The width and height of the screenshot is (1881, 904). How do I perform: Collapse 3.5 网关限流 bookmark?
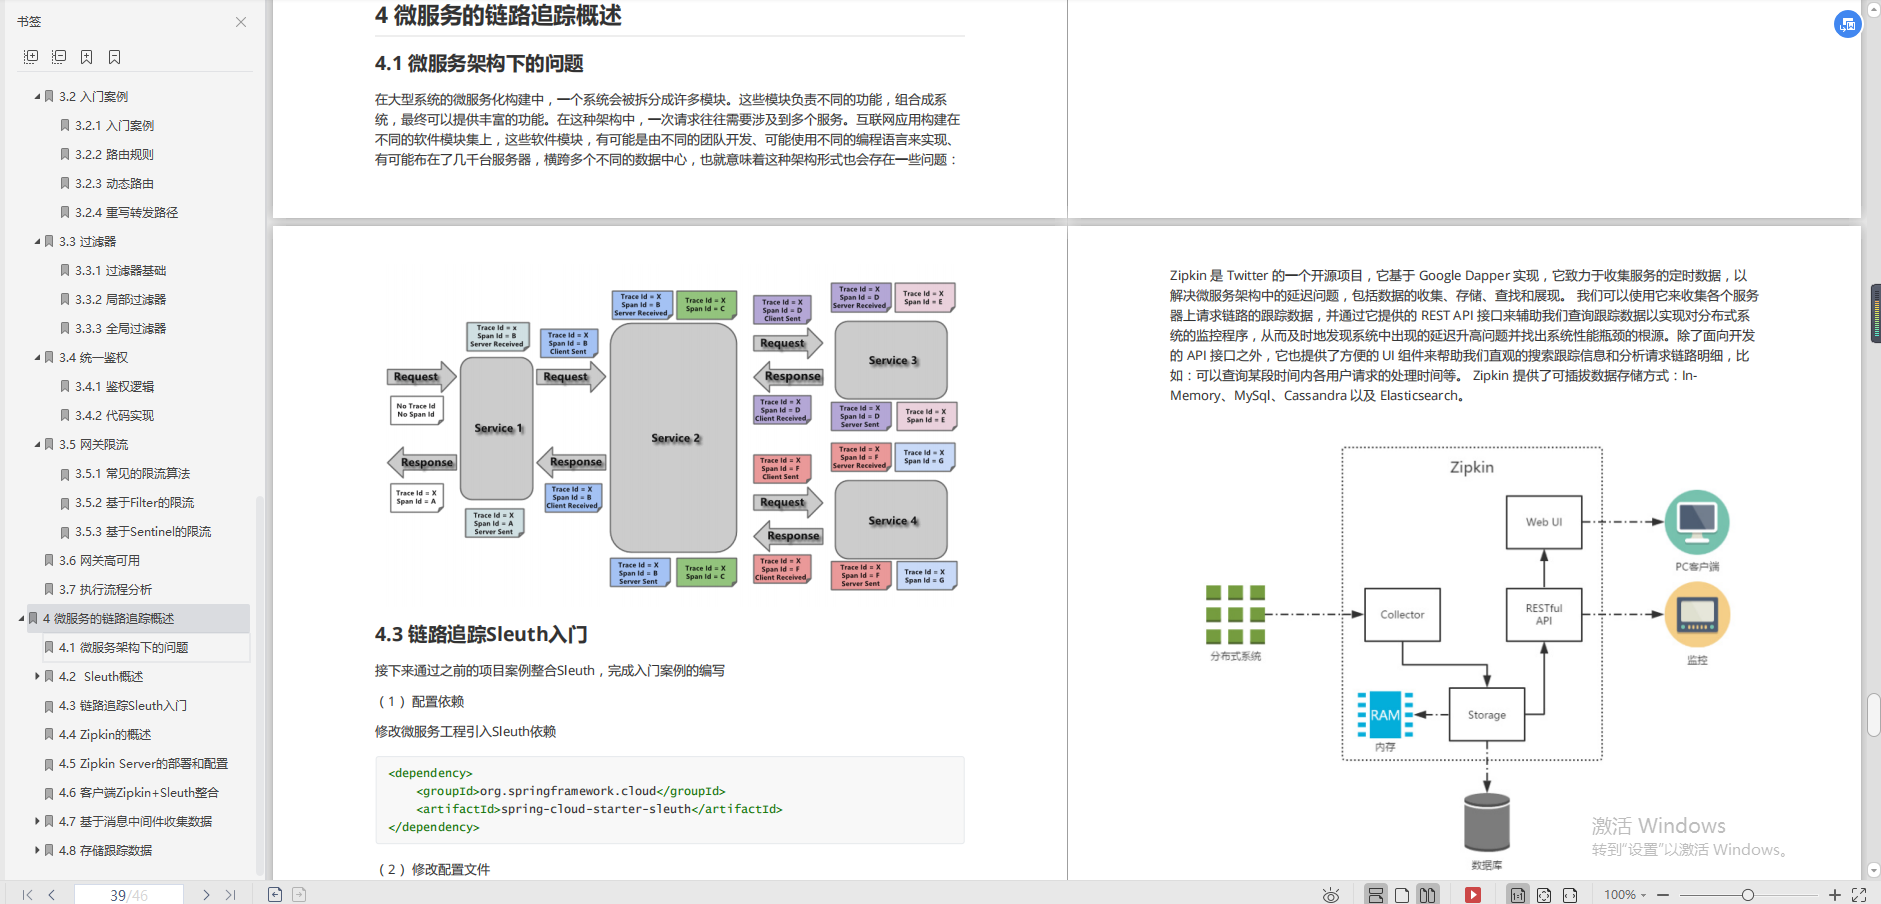pyautogui.click(x=37, y=445)
